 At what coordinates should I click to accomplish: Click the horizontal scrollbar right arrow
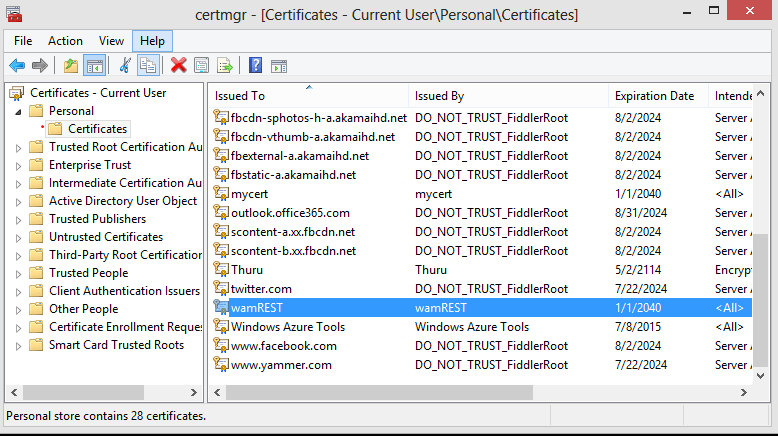pyautogui.click(x=744, y=392)
